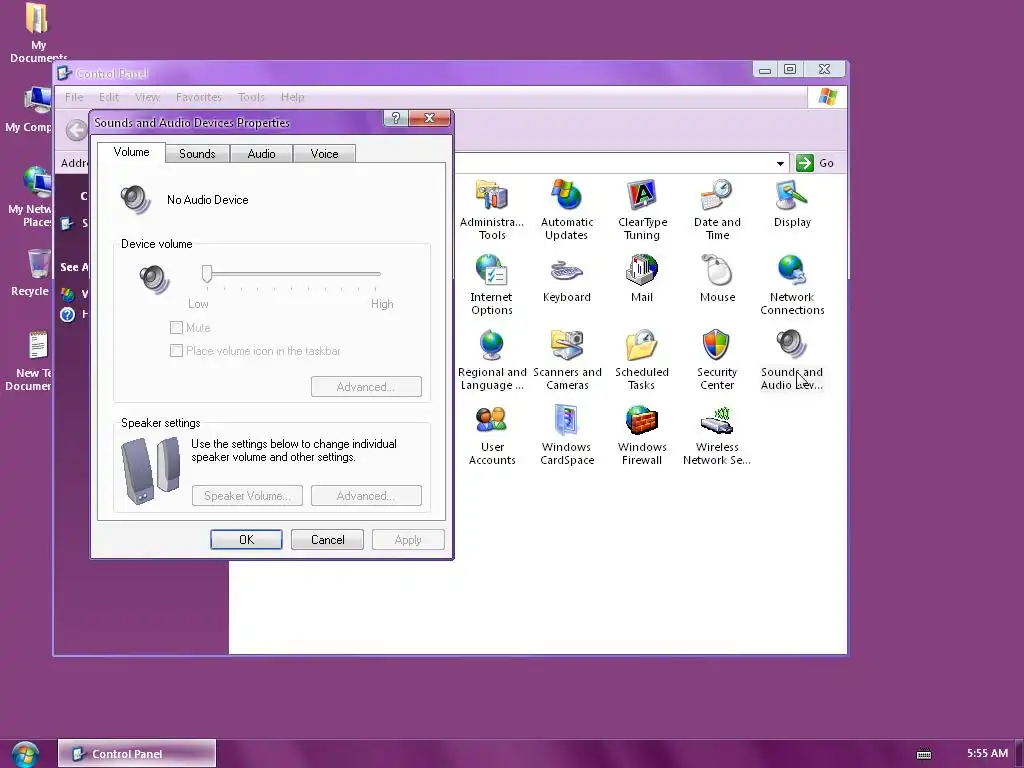
Task: Click Speaker Volume button
Action: 247,496
